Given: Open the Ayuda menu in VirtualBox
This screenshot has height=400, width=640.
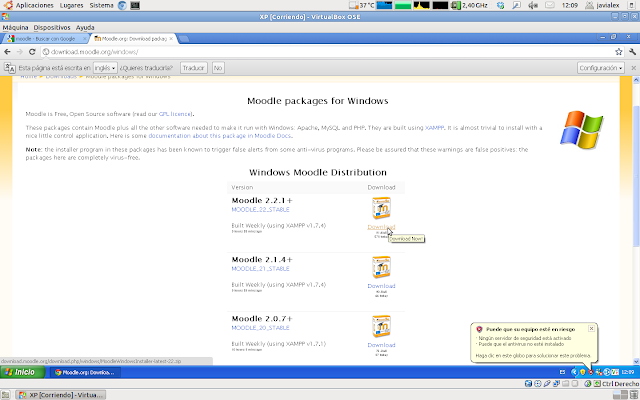Looking at the screenshot, I should click(85, 27).
